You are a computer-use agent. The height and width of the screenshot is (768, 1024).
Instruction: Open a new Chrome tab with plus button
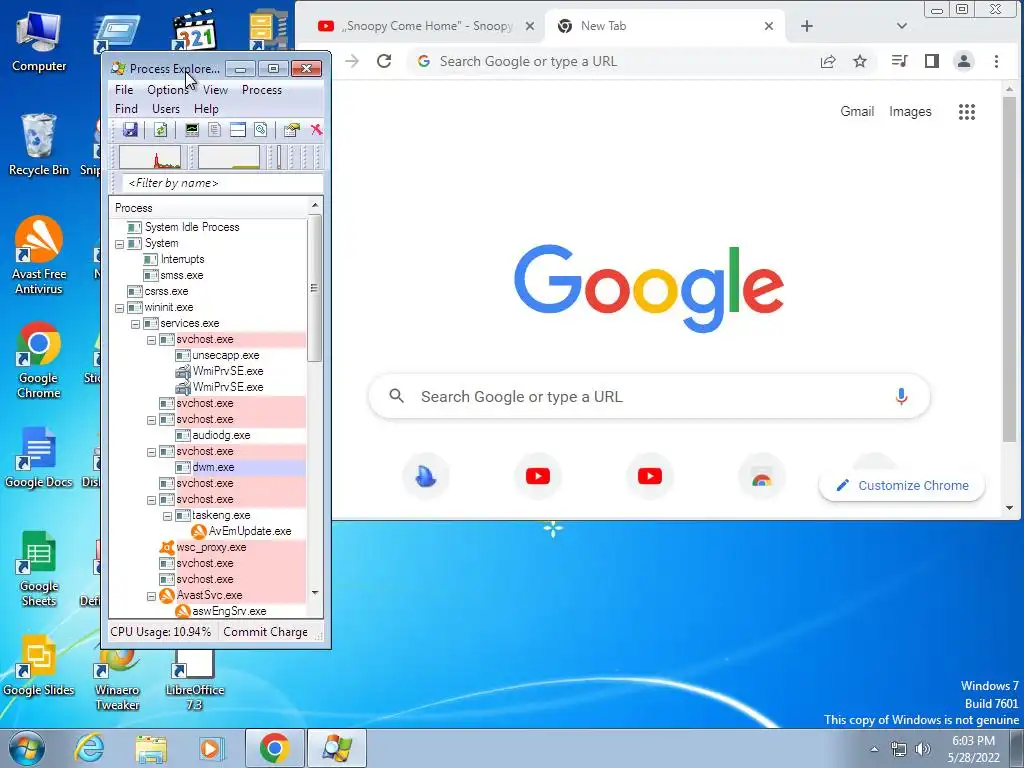point(807,26)
